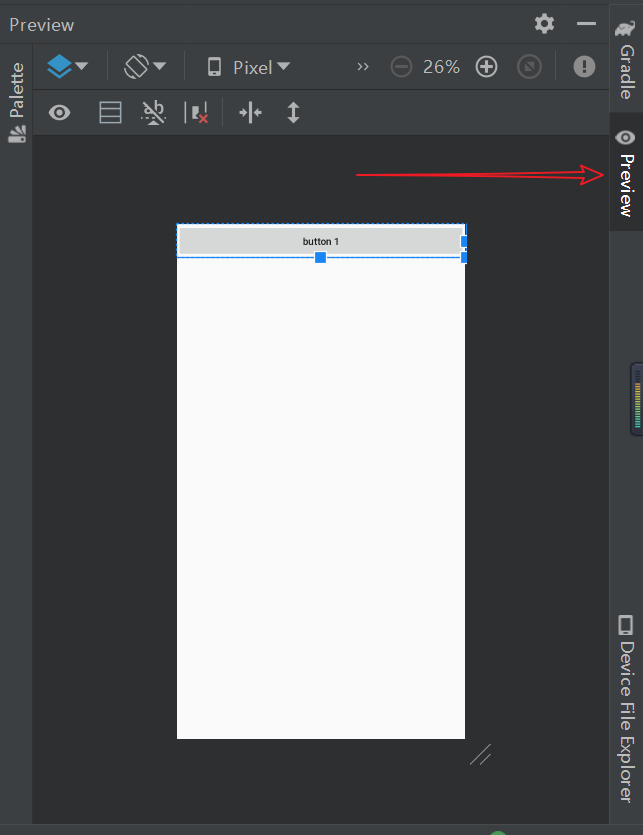Image resolution: width=643 pixels, height=835 pixels.
Task: Zoom out the layout preview
Action: [401, 67]
